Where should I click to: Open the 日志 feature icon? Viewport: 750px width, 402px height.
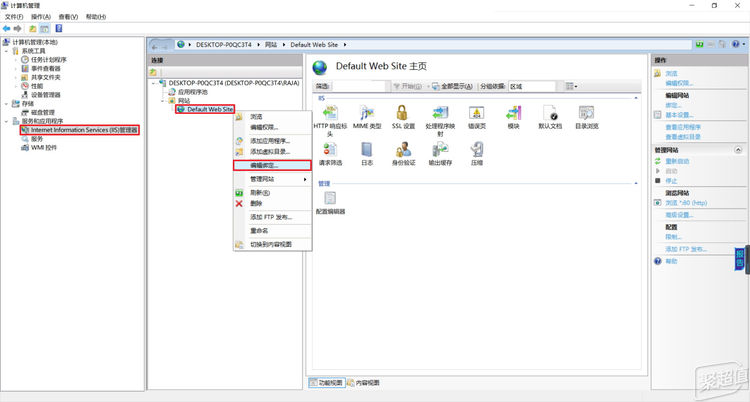click(366, 149)
